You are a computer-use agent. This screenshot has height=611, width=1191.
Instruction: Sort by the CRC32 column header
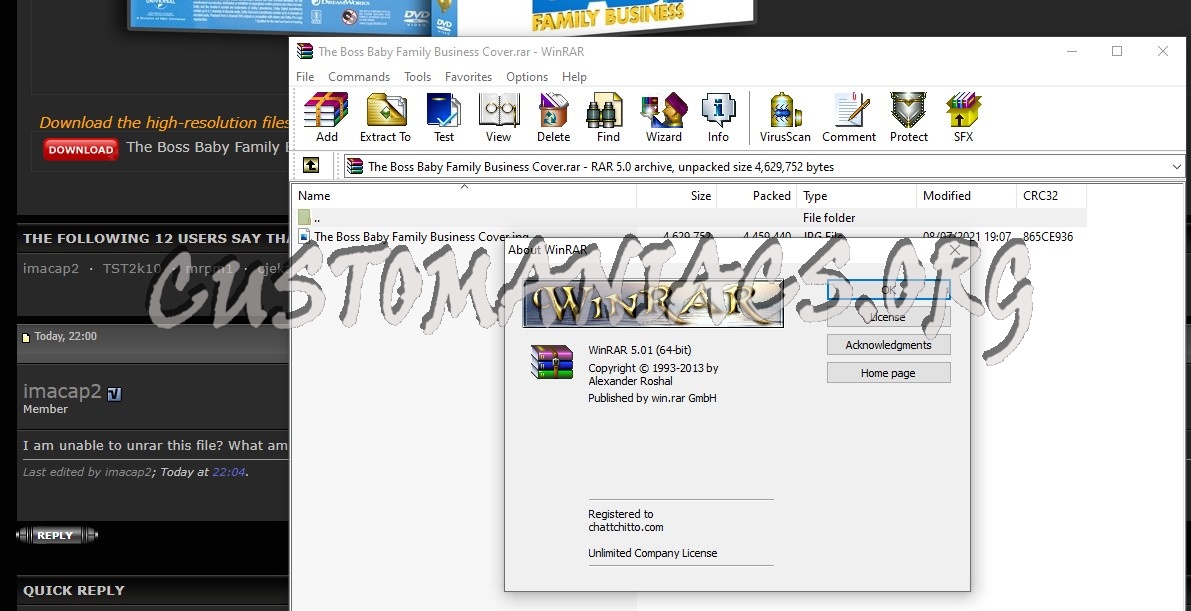click(x=1051, y=195)
